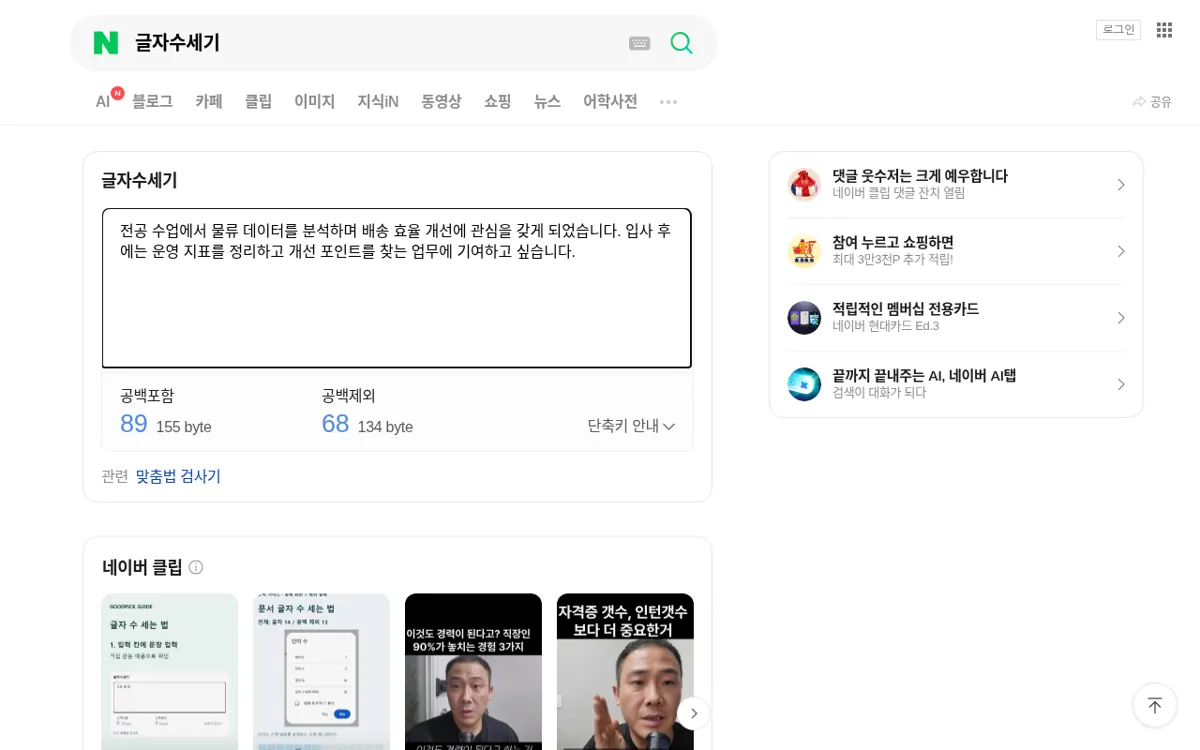
Task: Open the 문서 글자 수 세는 법 clip thumbnail
Action: 321,671
